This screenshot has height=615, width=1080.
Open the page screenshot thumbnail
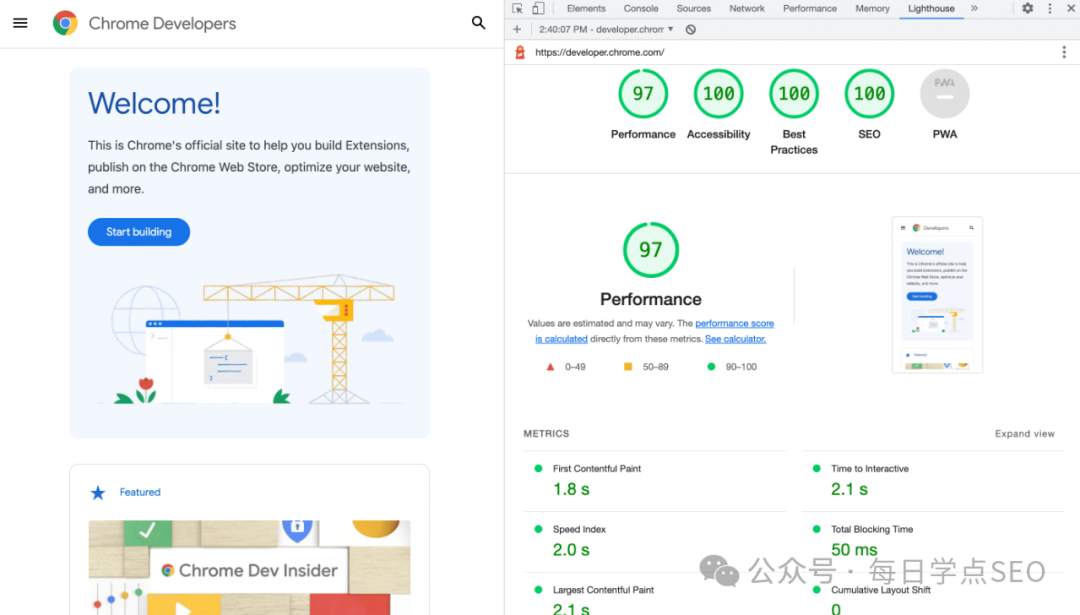pyautogui.click(x=937, y=295)
